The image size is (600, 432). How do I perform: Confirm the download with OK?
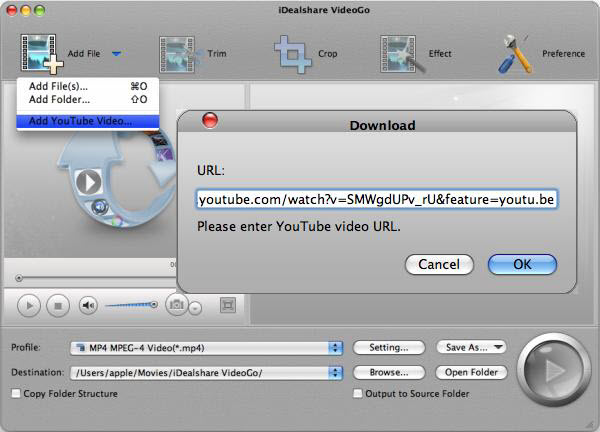522,264
